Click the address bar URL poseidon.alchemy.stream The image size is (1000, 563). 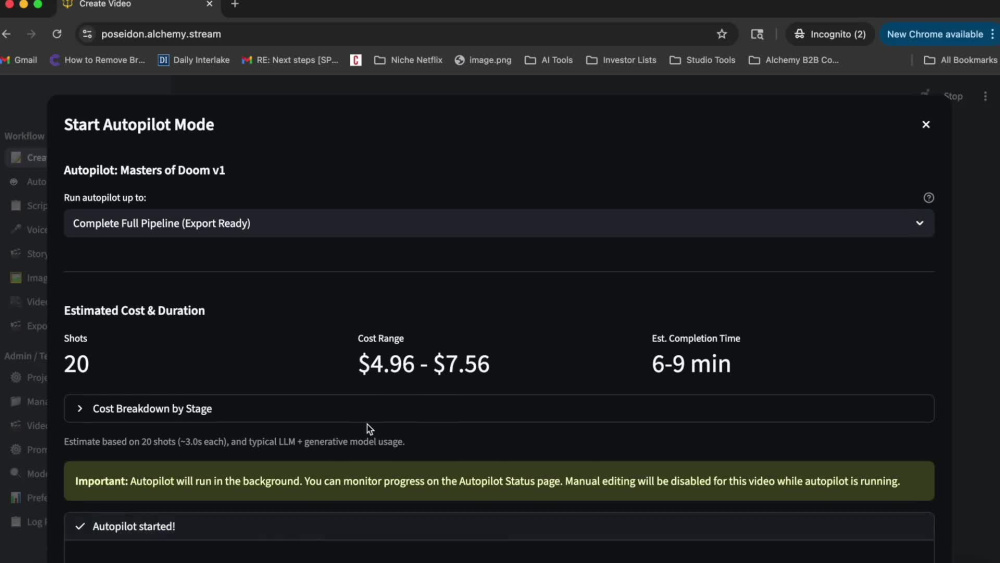click(161, 34)
